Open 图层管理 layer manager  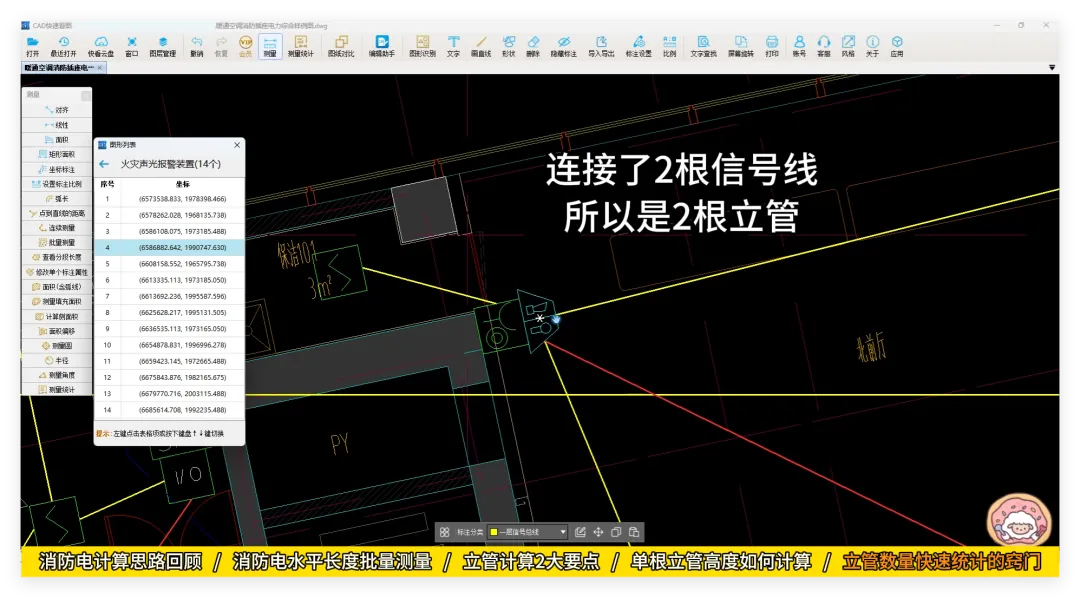click(163, 46)
